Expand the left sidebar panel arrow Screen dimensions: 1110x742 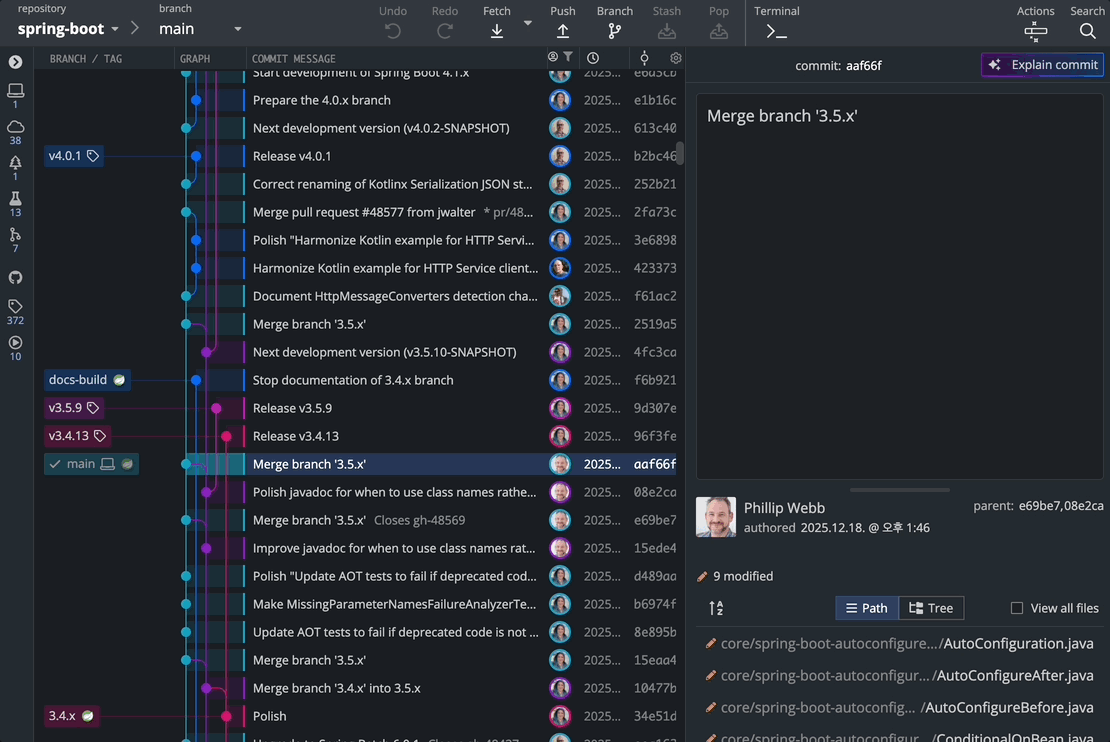15,62
